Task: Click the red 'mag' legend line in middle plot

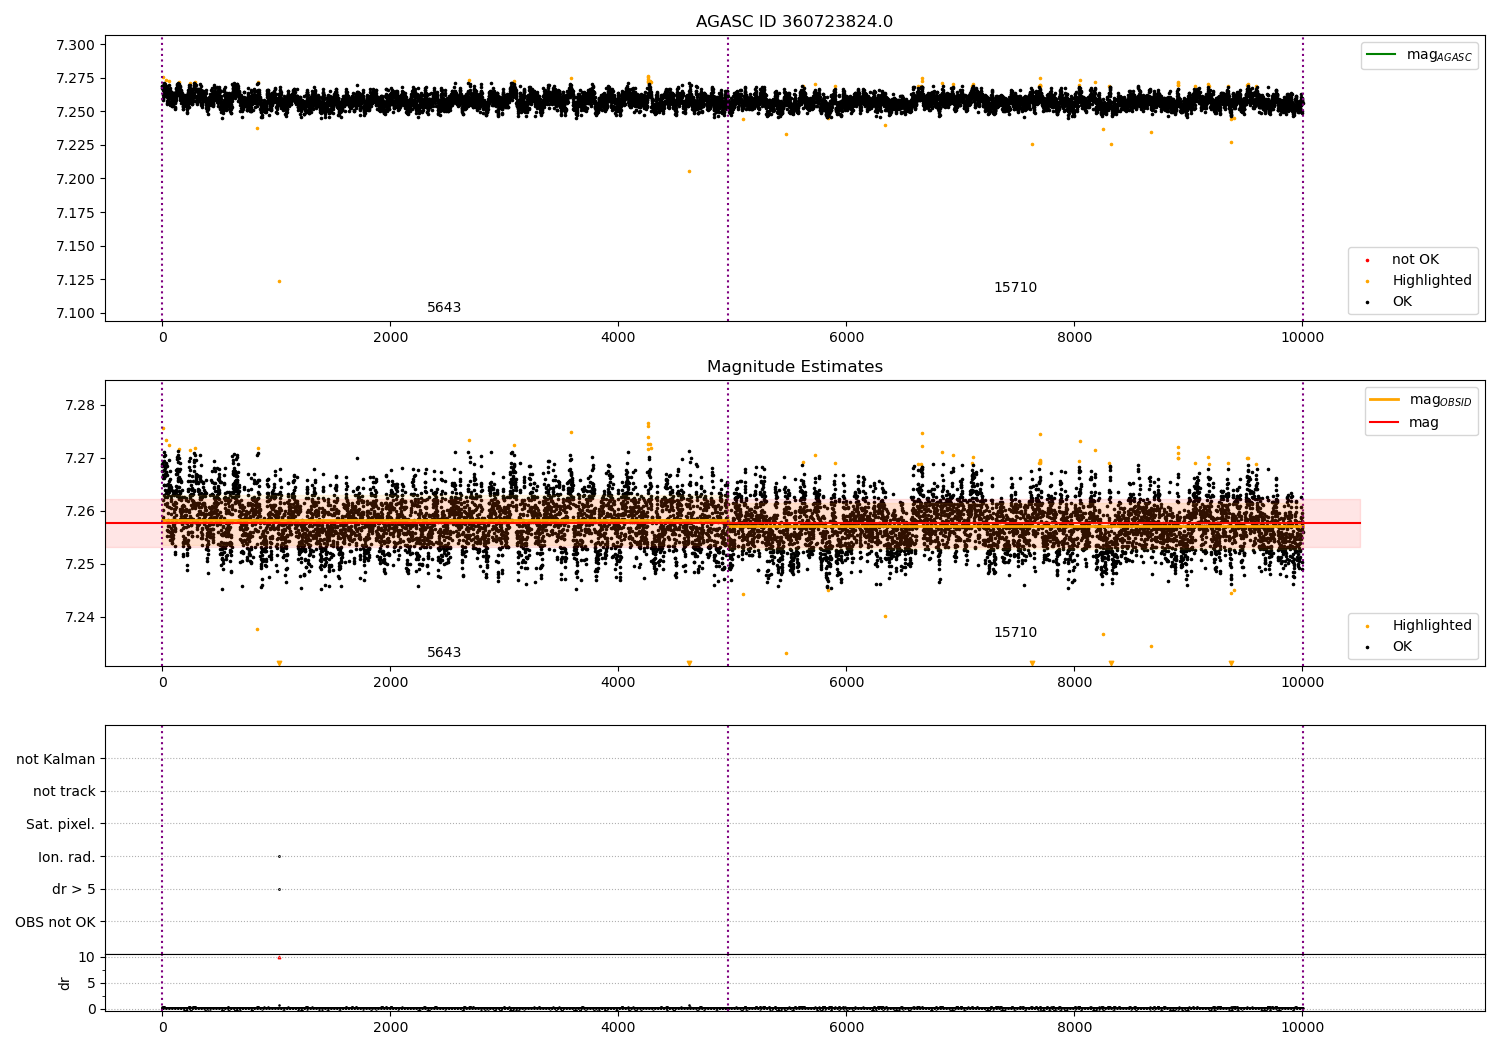Action: coord(1384,422)
